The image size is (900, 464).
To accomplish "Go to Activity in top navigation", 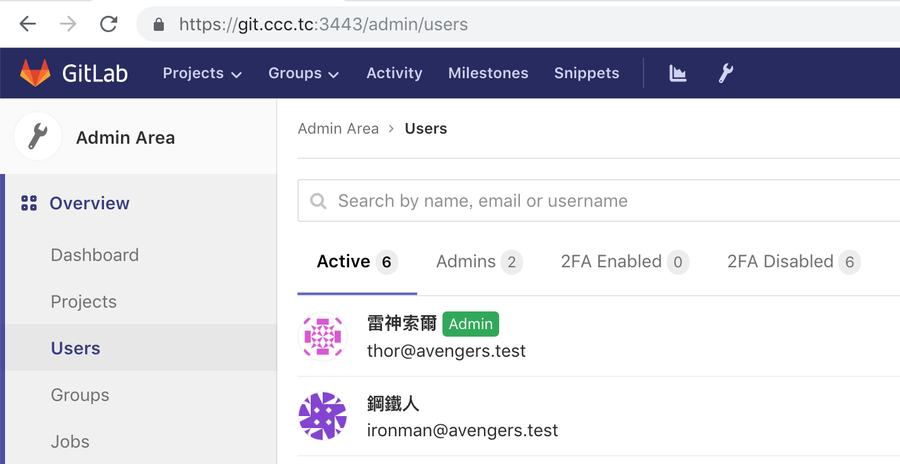I will [x=394, y=73].
